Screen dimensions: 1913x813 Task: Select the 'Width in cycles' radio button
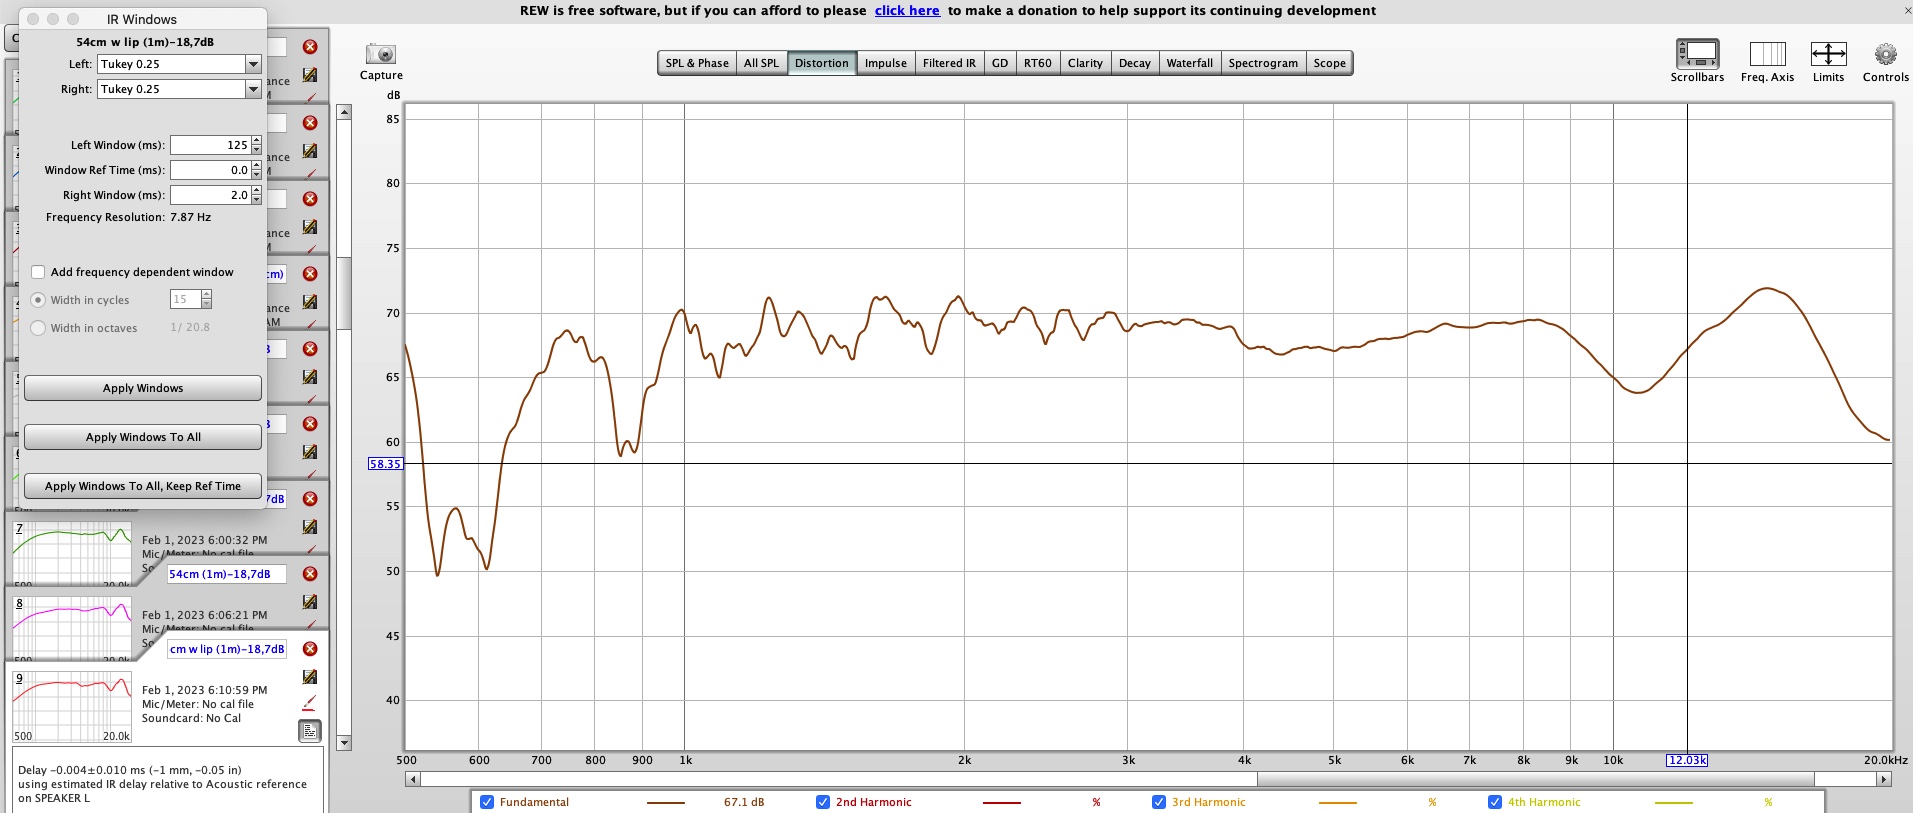click(38, 300)
